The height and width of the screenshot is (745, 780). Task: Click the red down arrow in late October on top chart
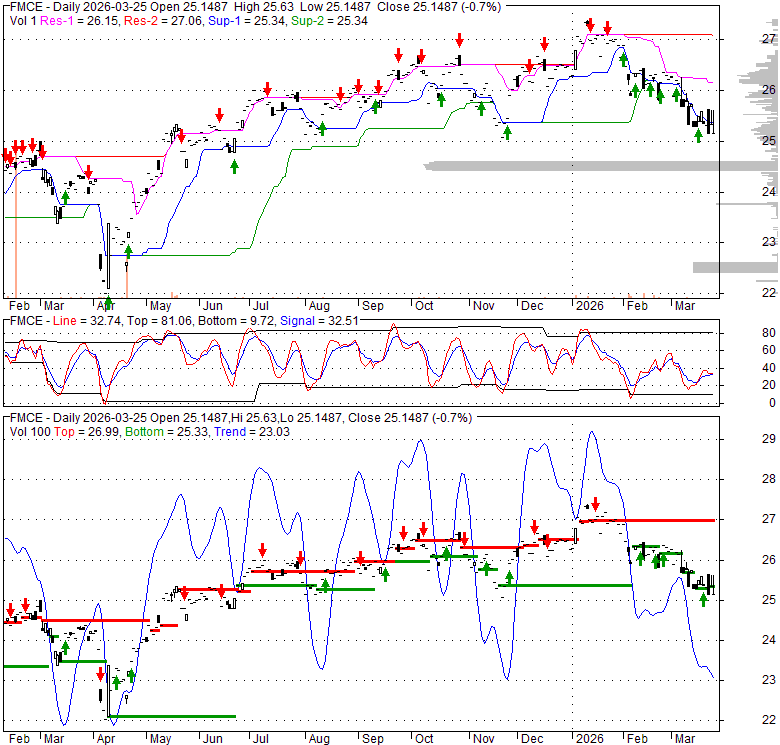coord(459,40)
